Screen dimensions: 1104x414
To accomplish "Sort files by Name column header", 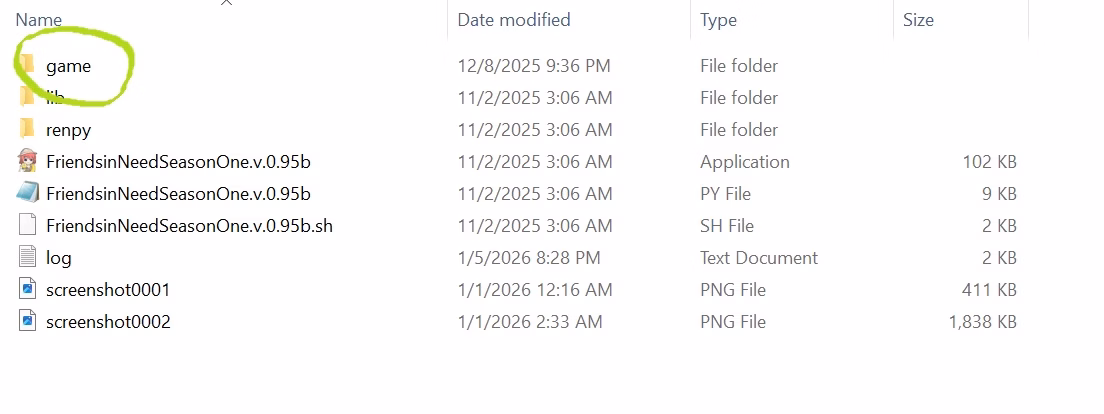I will [x=39, y=20].
